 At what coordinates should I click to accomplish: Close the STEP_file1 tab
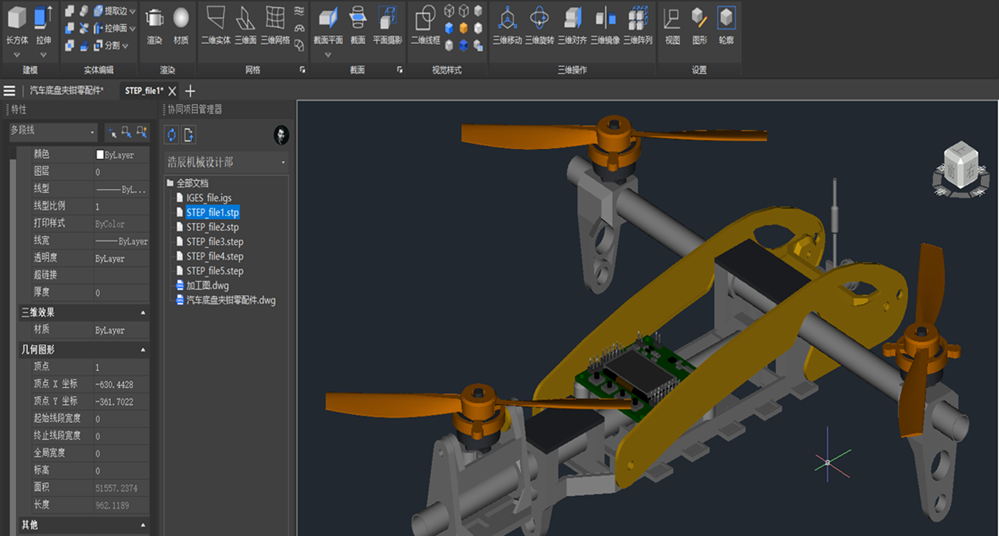pos(172,91)
